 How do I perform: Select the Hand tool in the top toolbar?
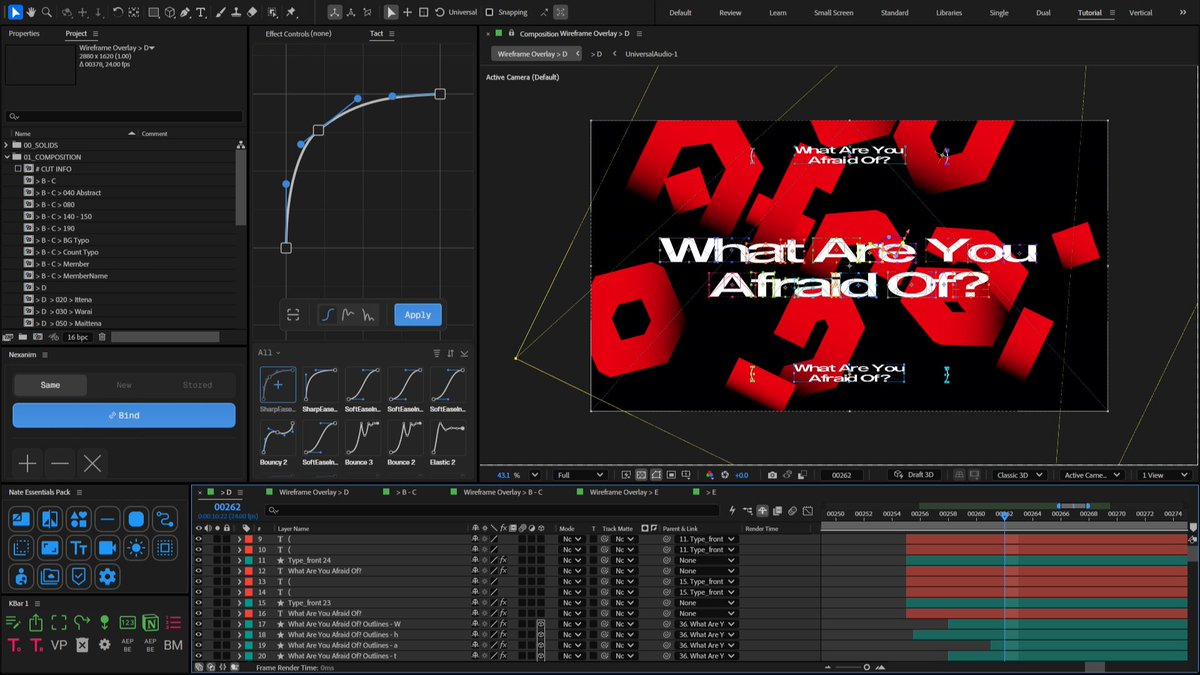(x=31, y=12)
